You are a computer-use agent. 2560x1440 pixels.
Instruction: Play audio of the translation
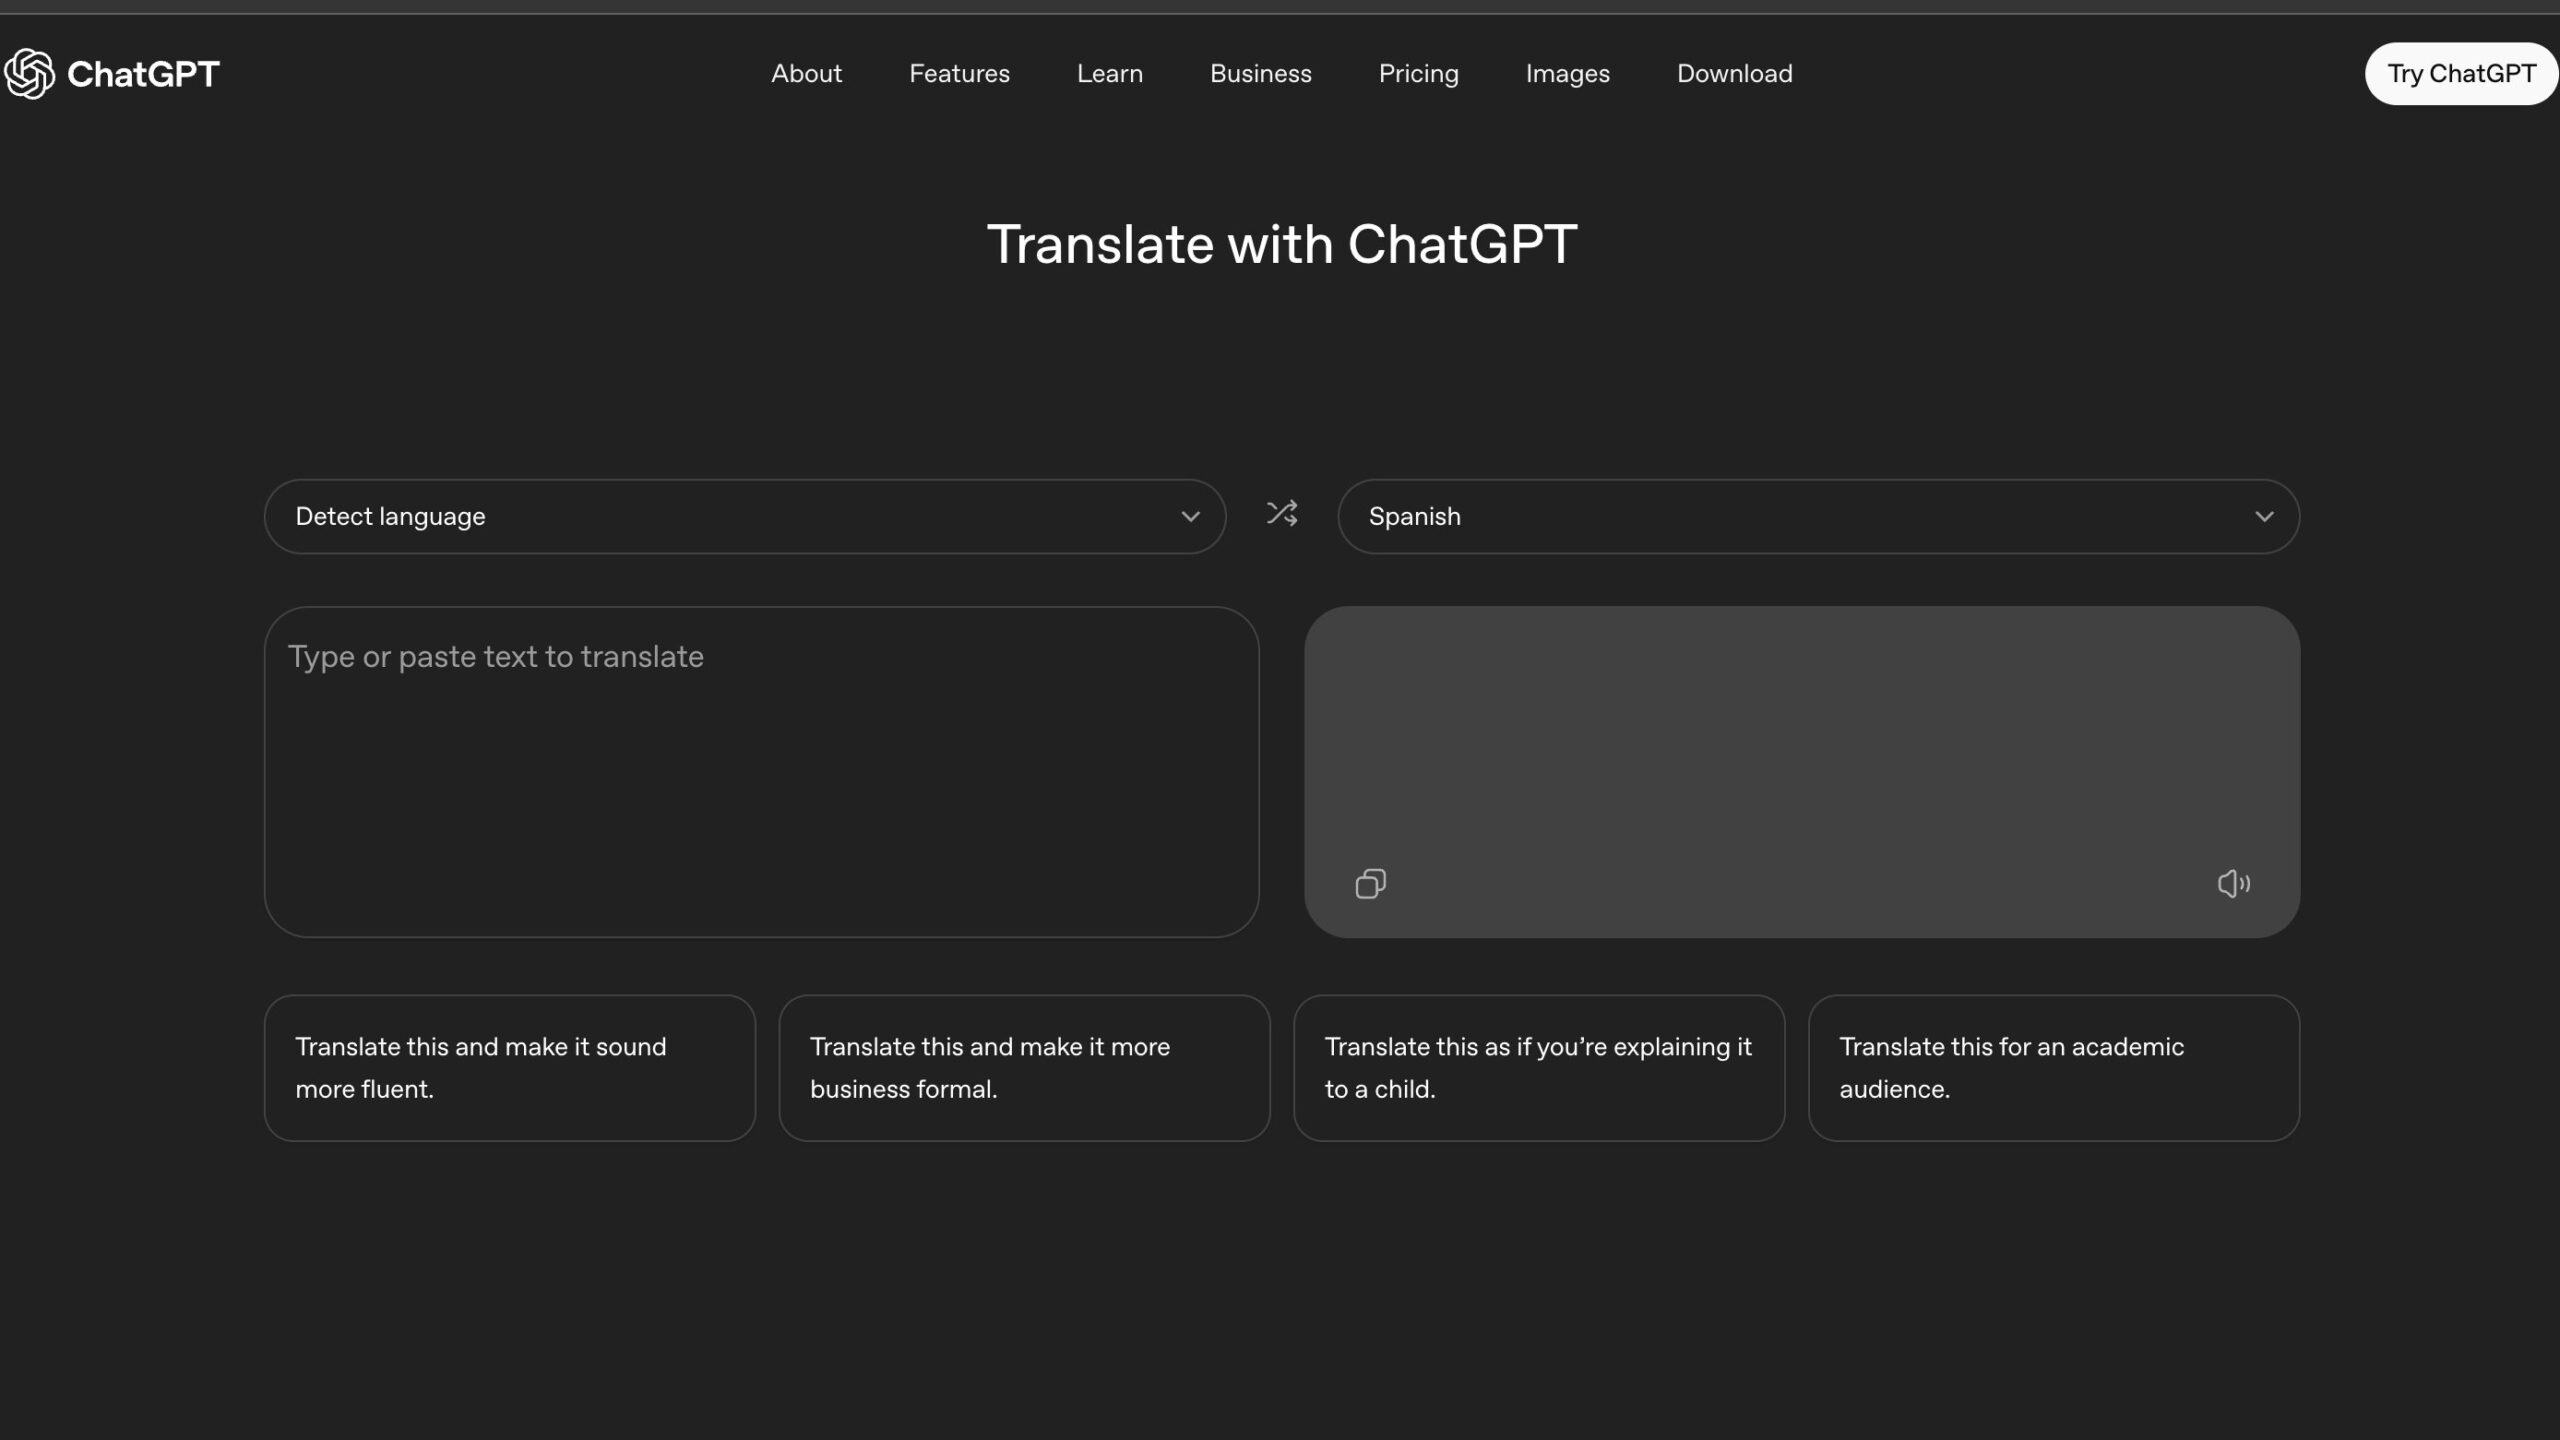click(2233, 883)
